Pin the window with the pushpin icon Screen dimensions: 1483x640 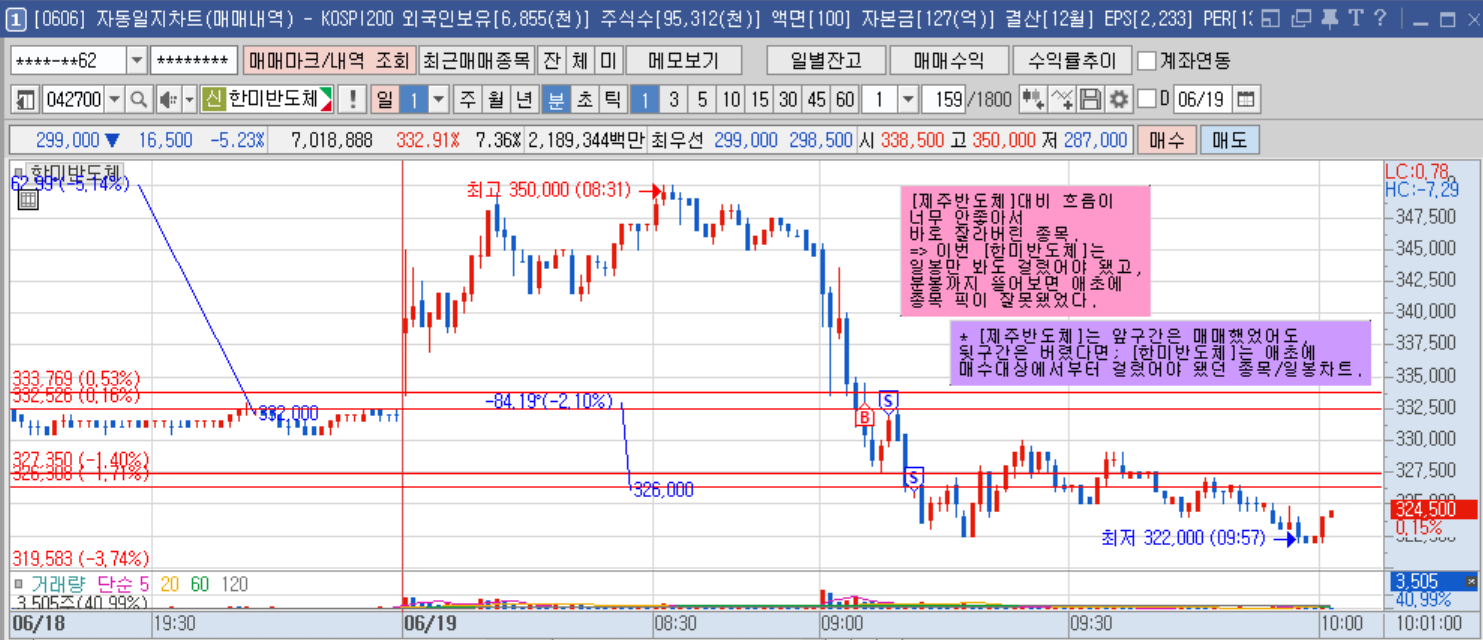(x=1328, y=18)
